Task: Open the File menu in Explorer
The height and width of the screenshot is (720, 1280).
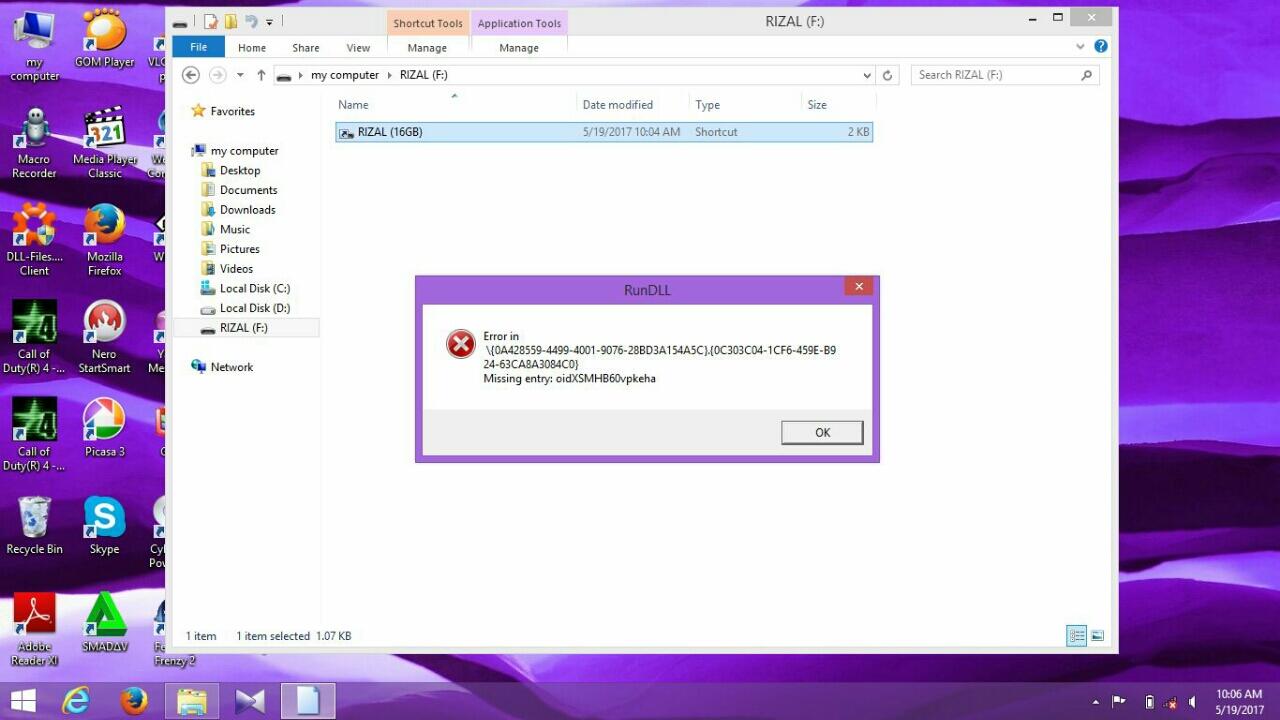Action: pyautogui.click(x=198, y=47)
